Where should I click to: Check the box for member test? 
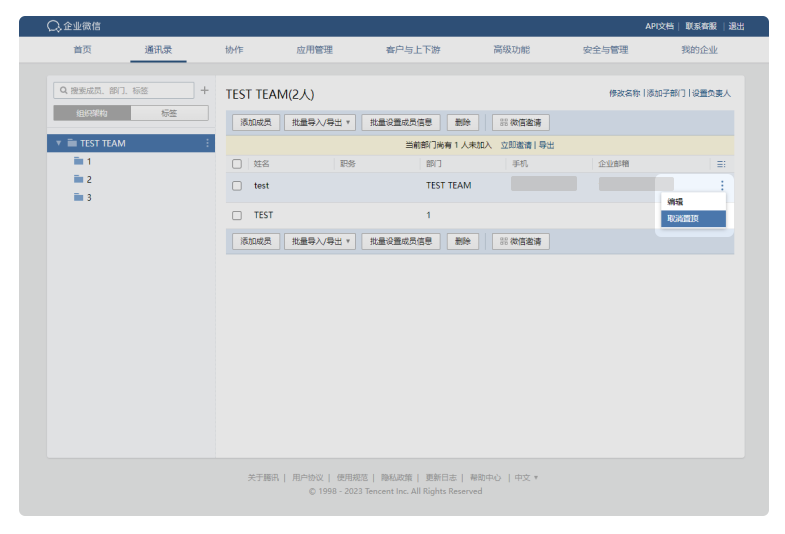point(237,186)
